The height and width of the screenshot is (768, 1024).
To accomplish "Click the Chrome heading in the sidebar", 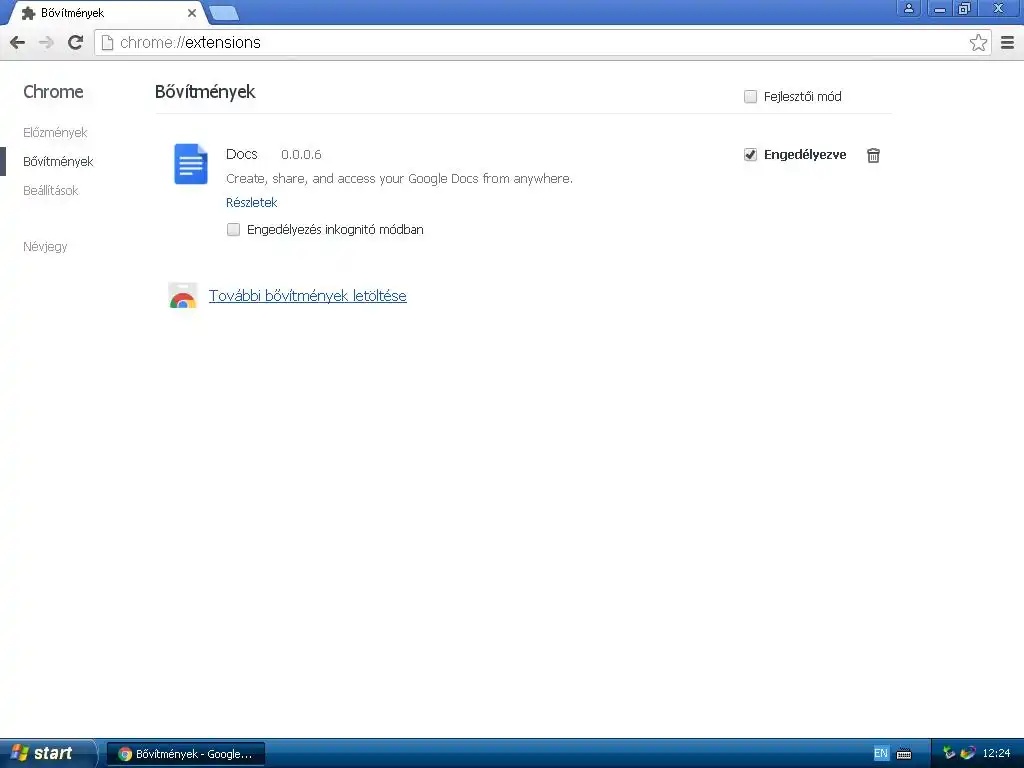I will tap(53, 91).
